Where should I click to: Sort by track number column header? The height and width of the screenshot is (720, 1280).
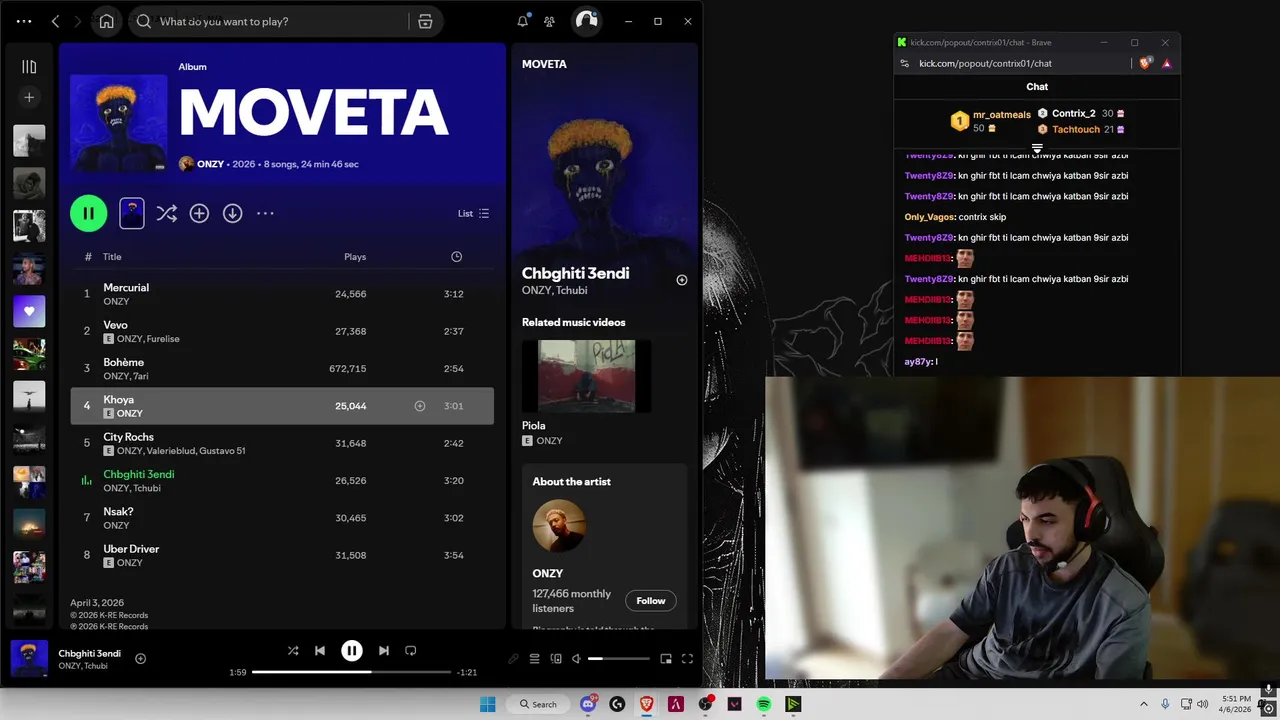[88, 257]
